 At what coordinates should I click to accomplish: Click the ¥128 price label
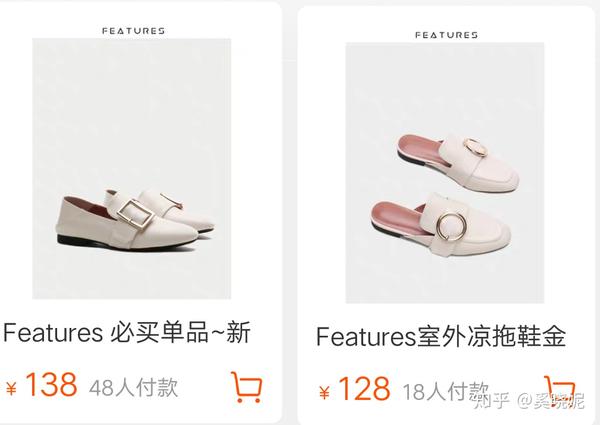coord(355,389)
